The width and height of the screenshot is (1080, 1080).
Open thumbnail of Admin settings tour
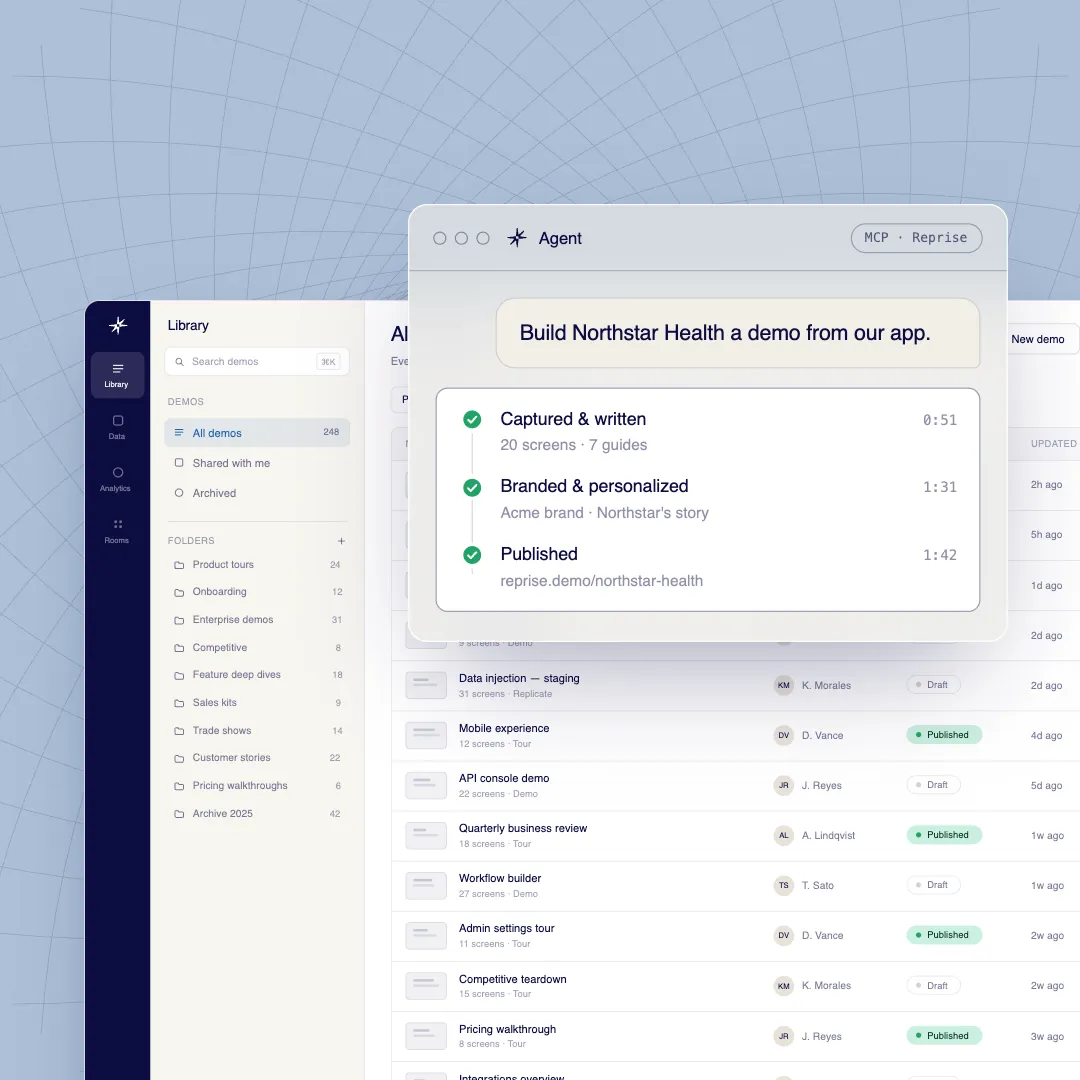426,935
